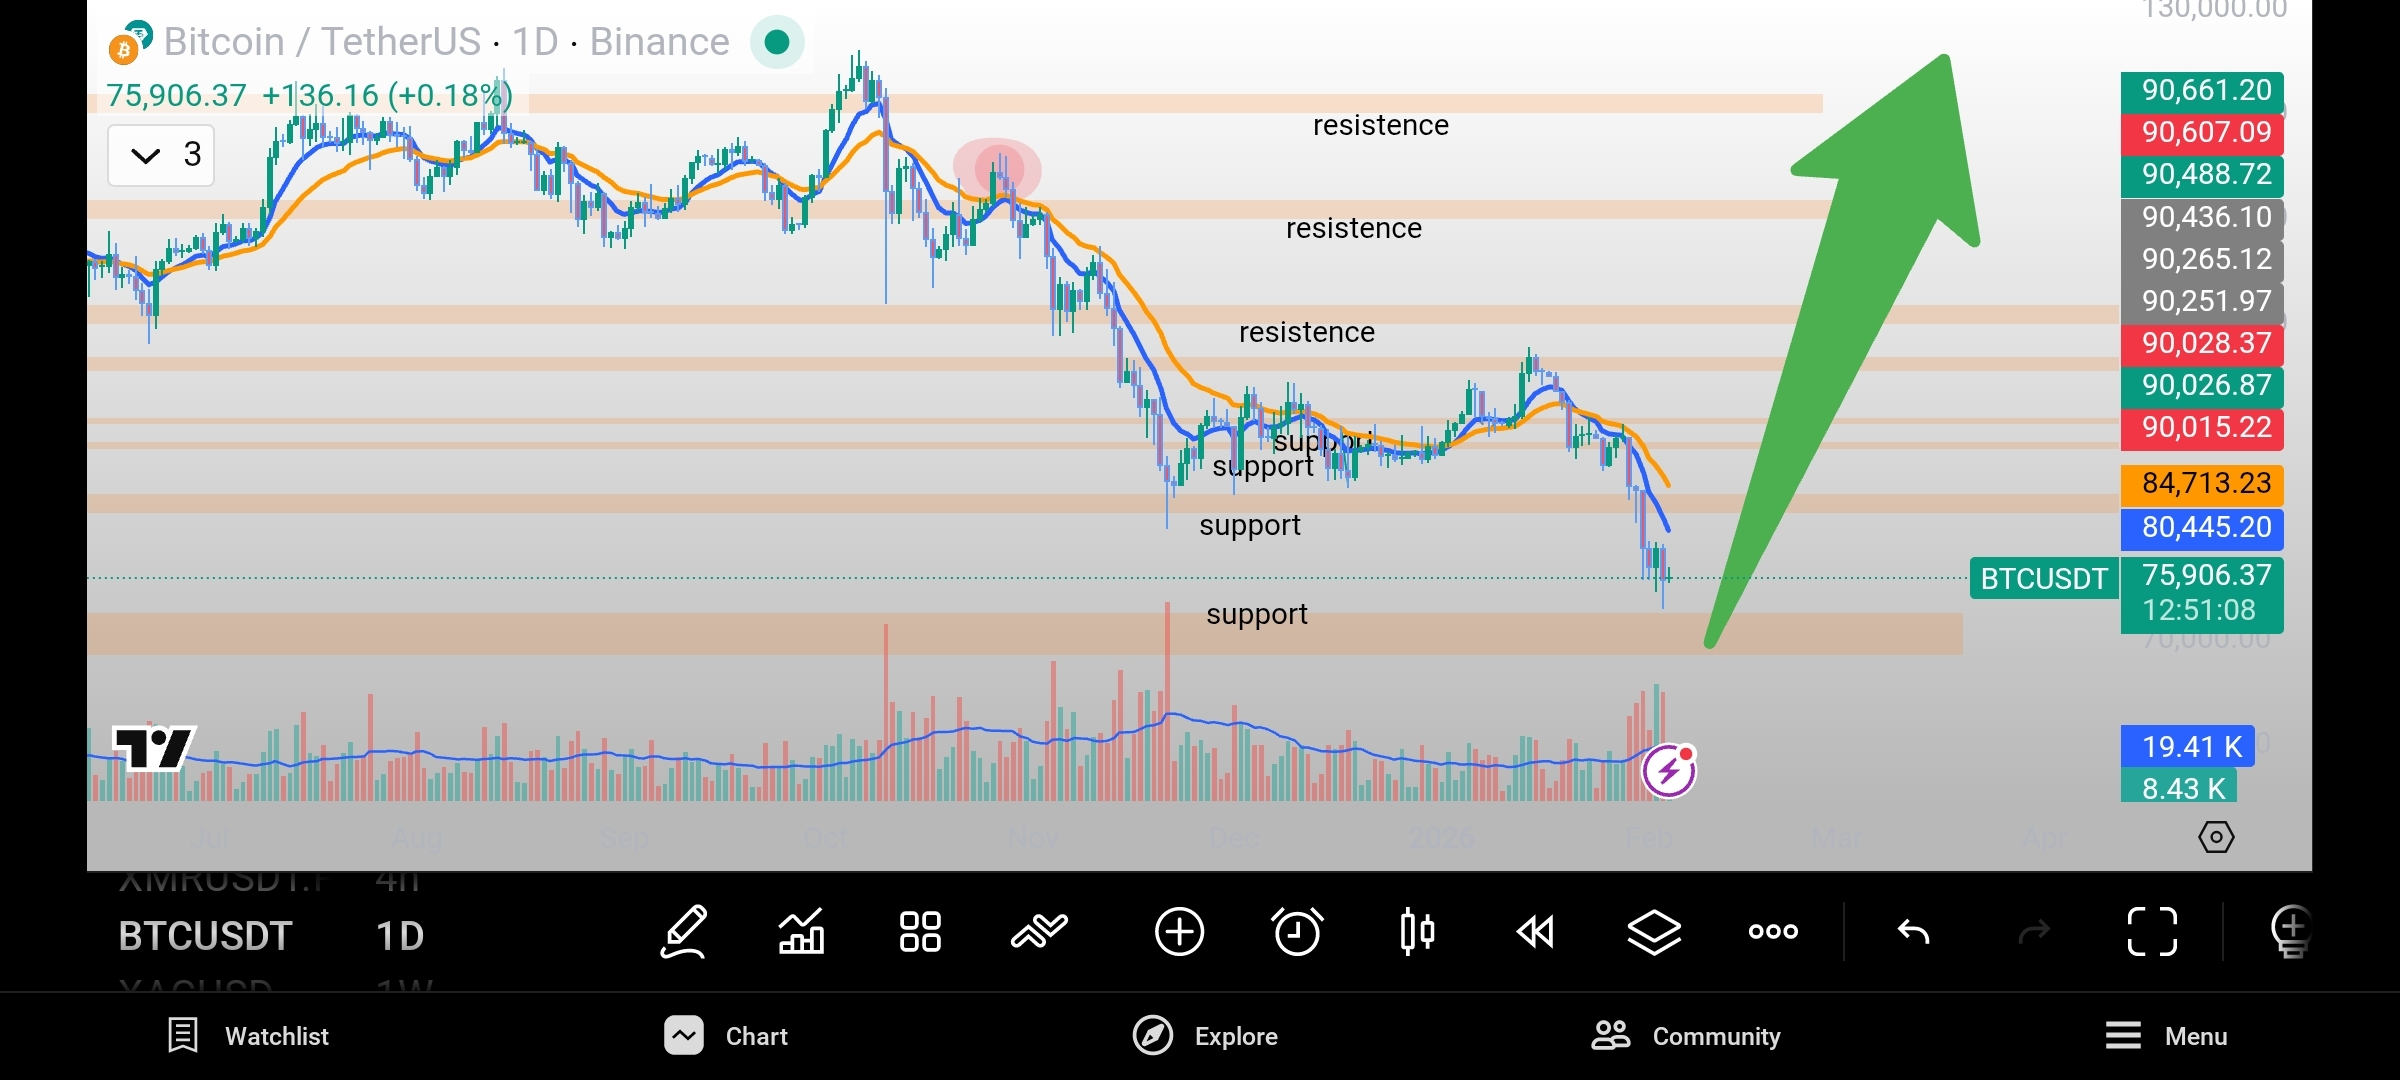This screenshot has width=2400, height=1080.
Task: Toggle the green market status dot
Action: (x=777, y=42)
